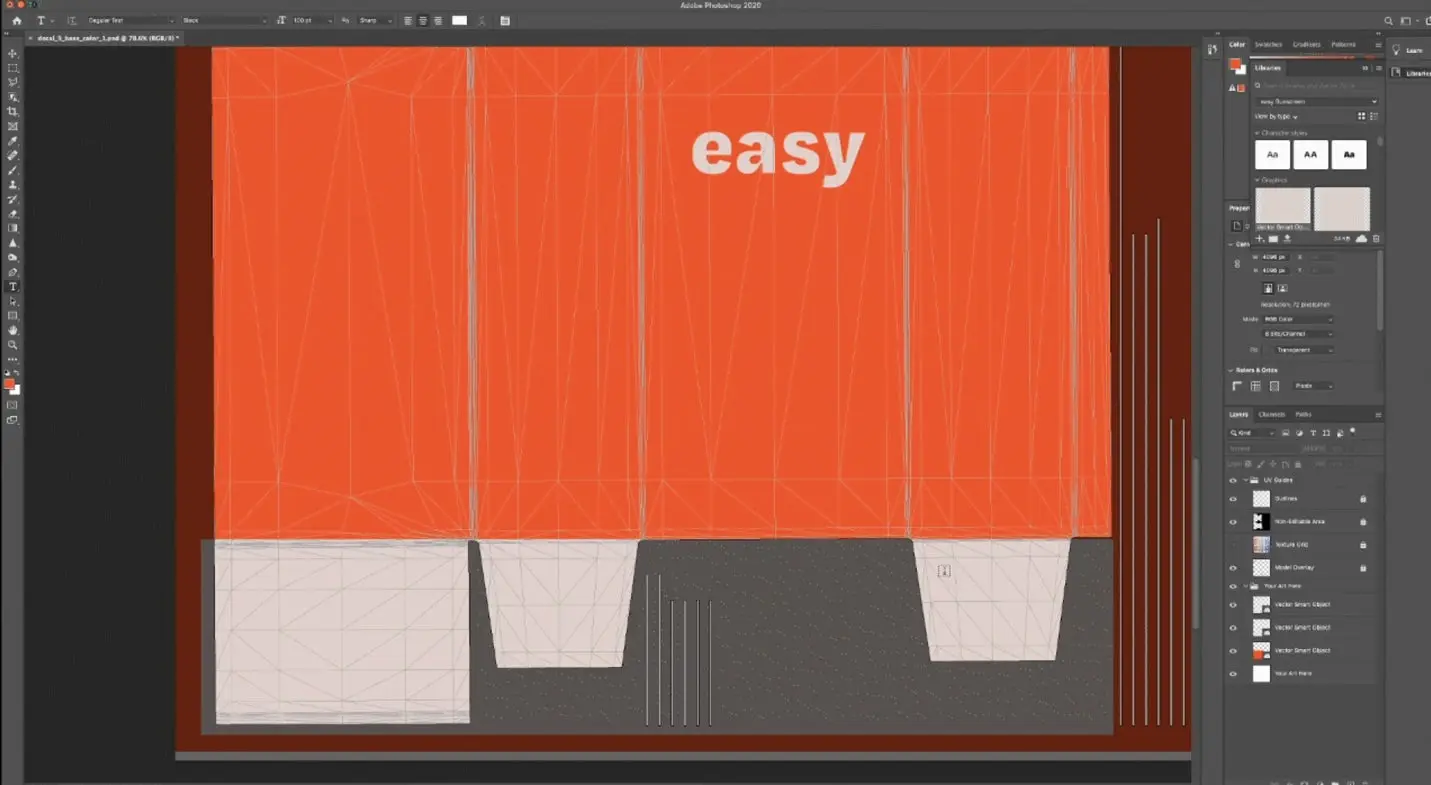Click the Learn button on the right
This screenshot has width=1431, height=785.
(1411, 50)
